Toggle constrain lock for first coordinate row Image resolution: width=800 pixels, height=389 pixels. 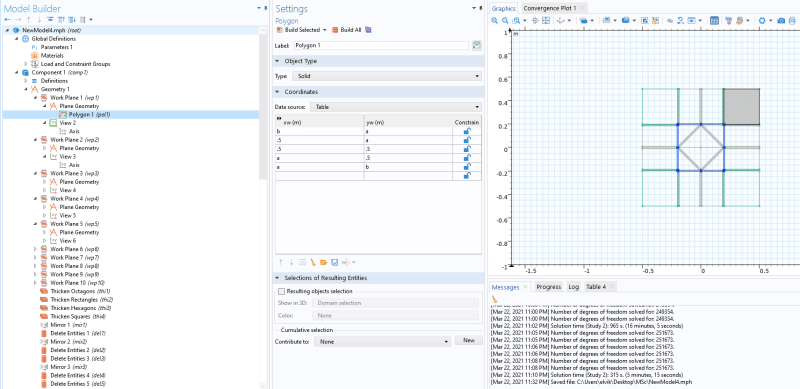[x=467, y=131]
